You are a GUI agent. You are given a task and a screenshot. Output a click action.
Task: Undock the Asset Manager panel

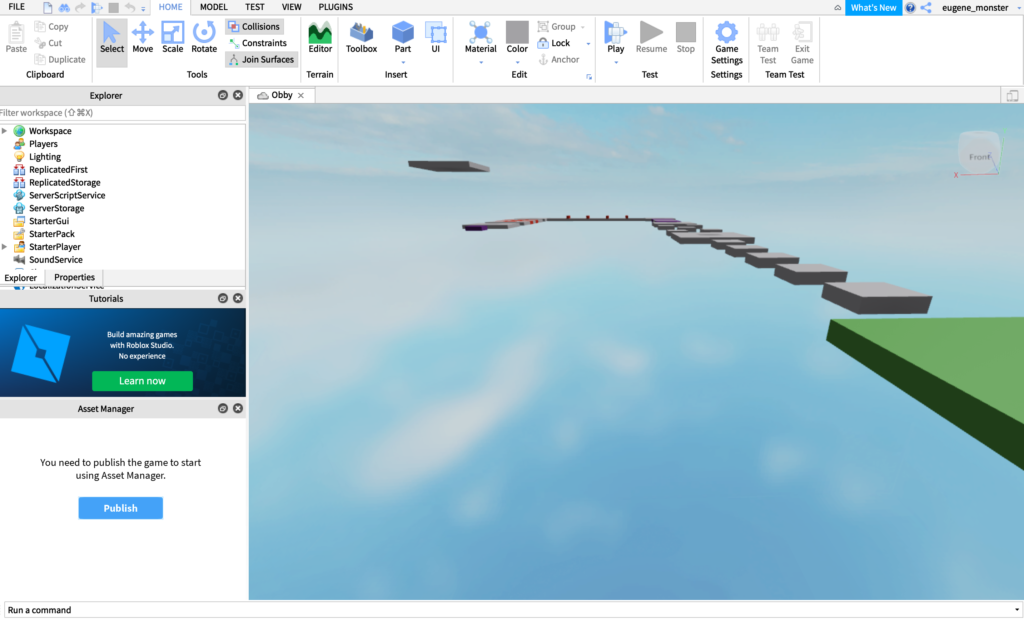point(223,408)
